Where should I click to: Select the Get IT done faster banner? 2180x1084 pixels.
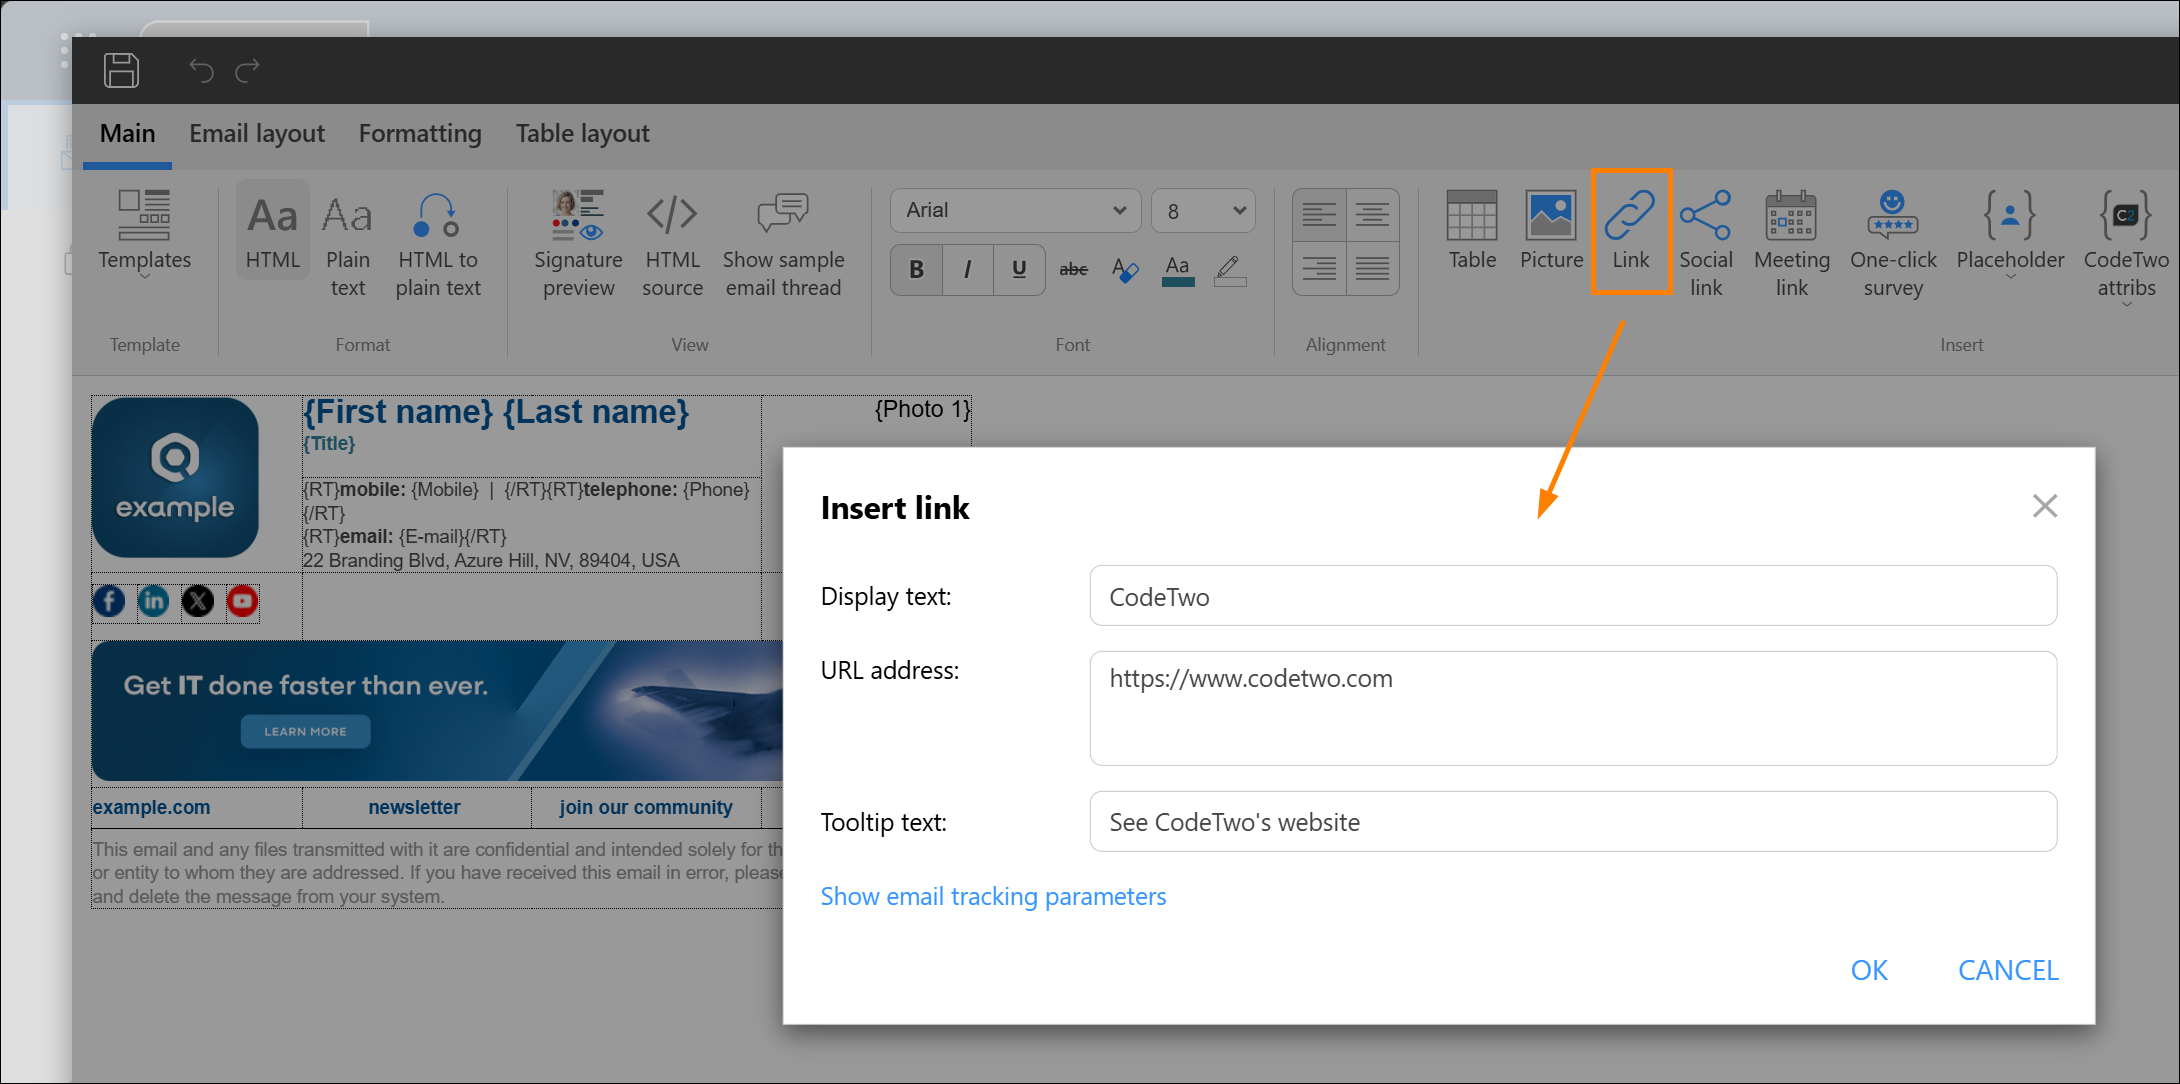click(x=437, y=711)
